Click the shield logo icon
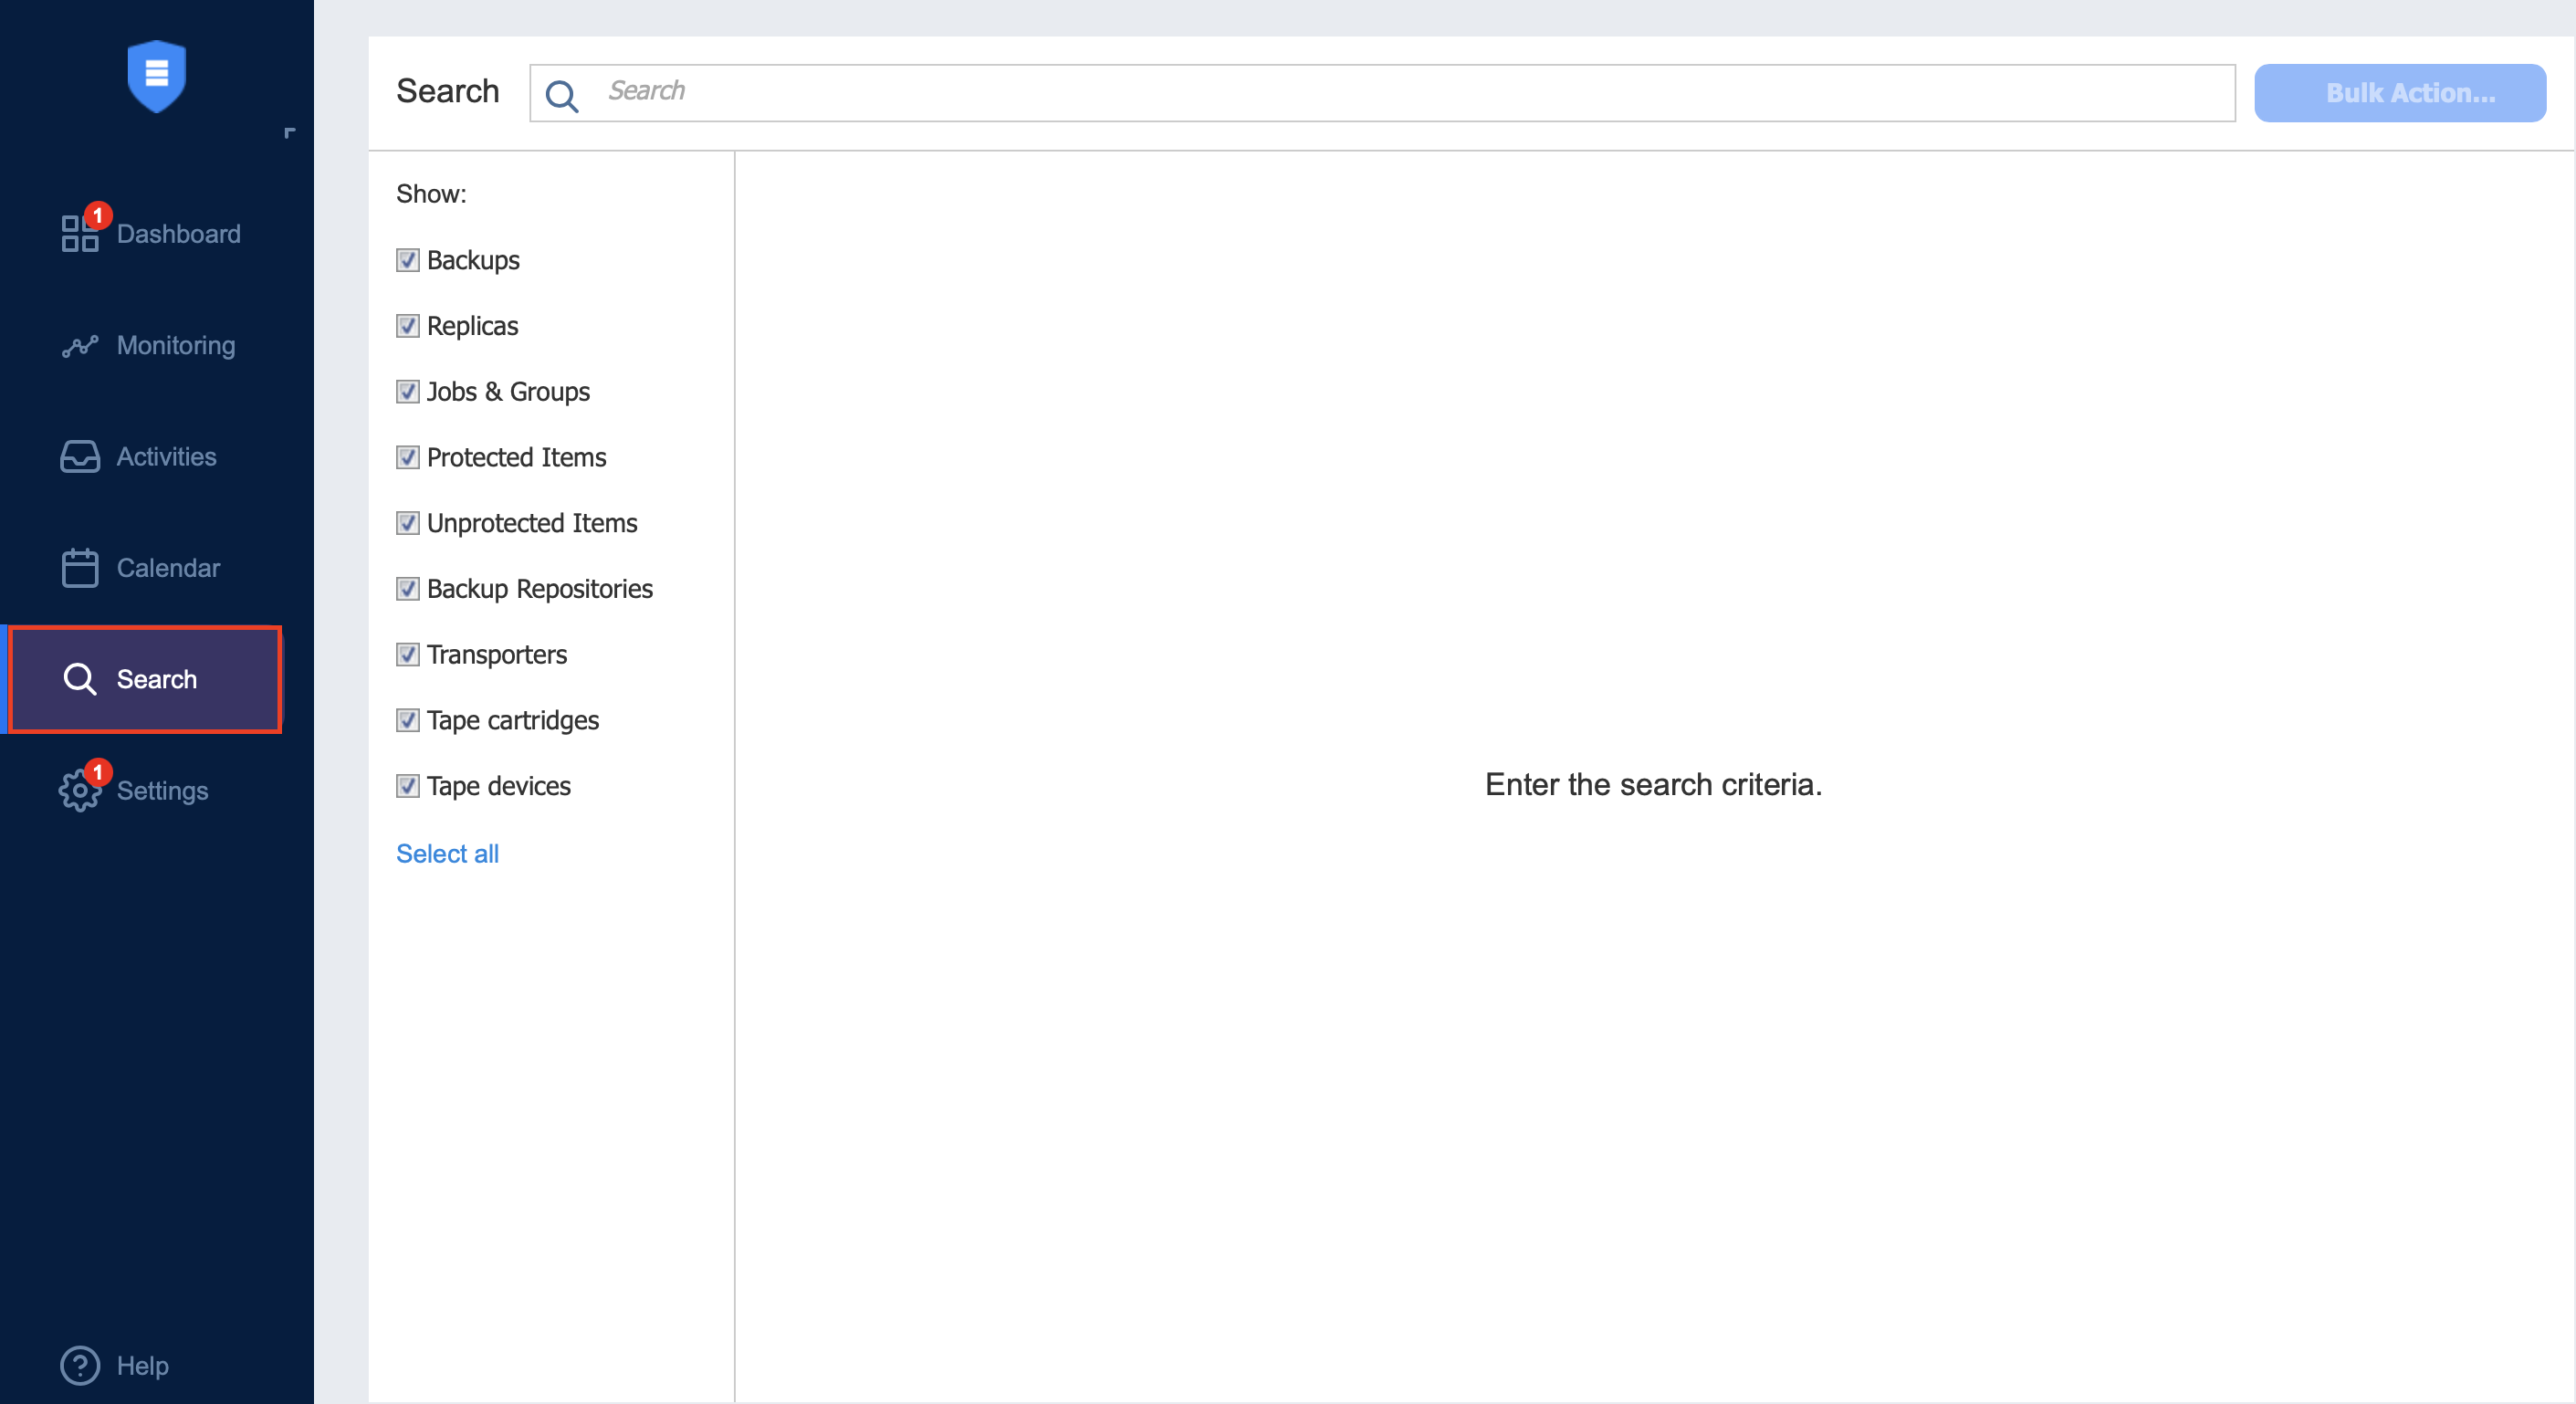 (157, 76)
